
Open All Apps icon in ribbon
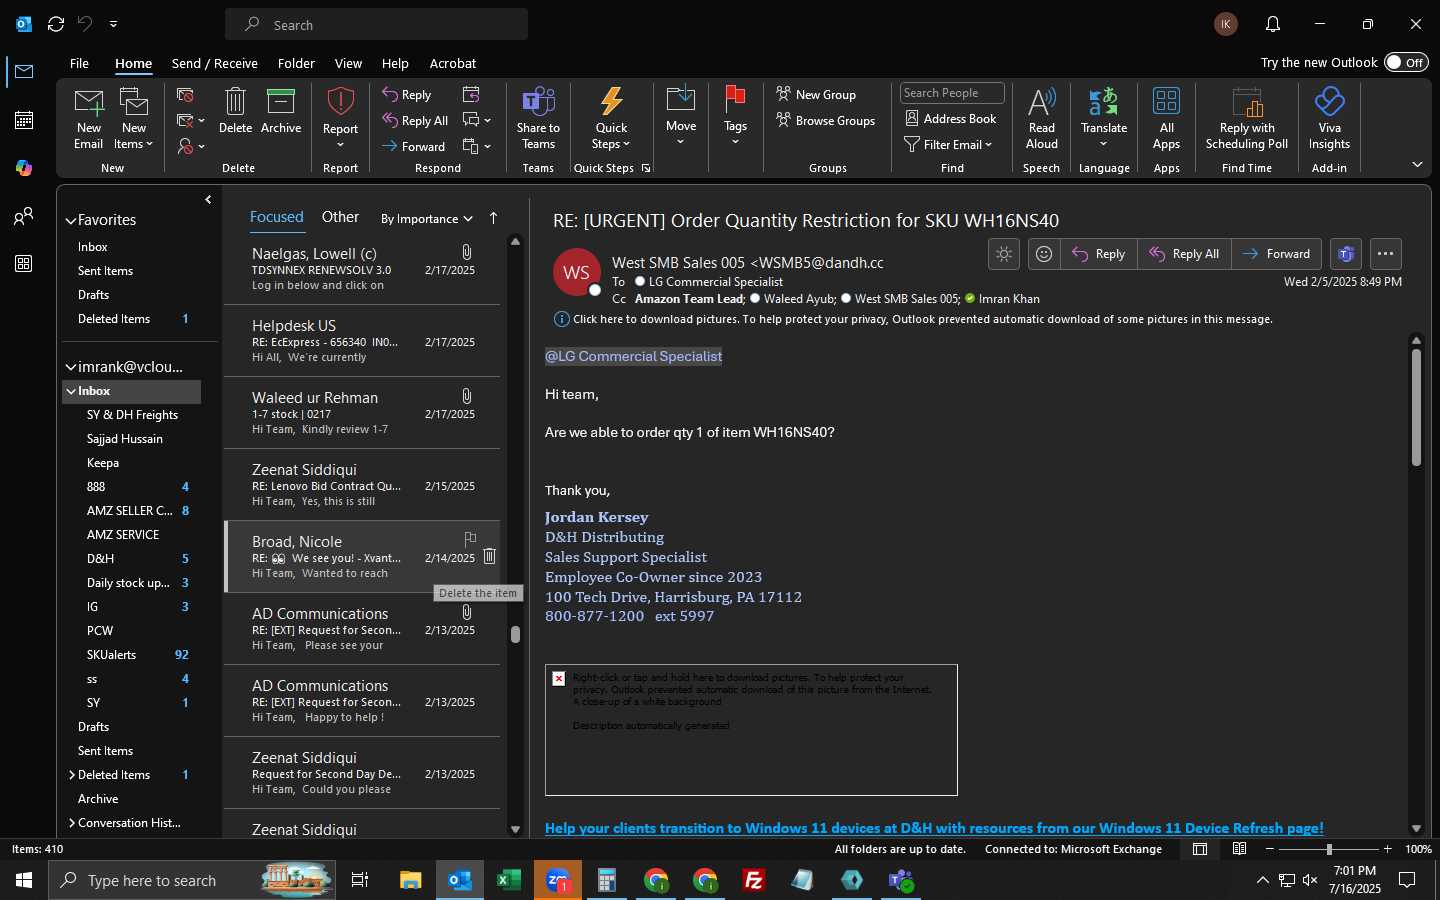click(1166, 117)
